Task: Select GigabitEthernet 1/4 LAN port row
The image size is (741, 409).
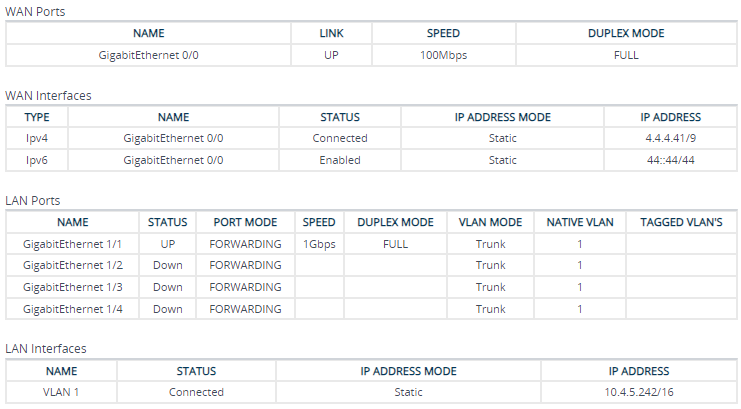Action: click(x=371, y=309)
